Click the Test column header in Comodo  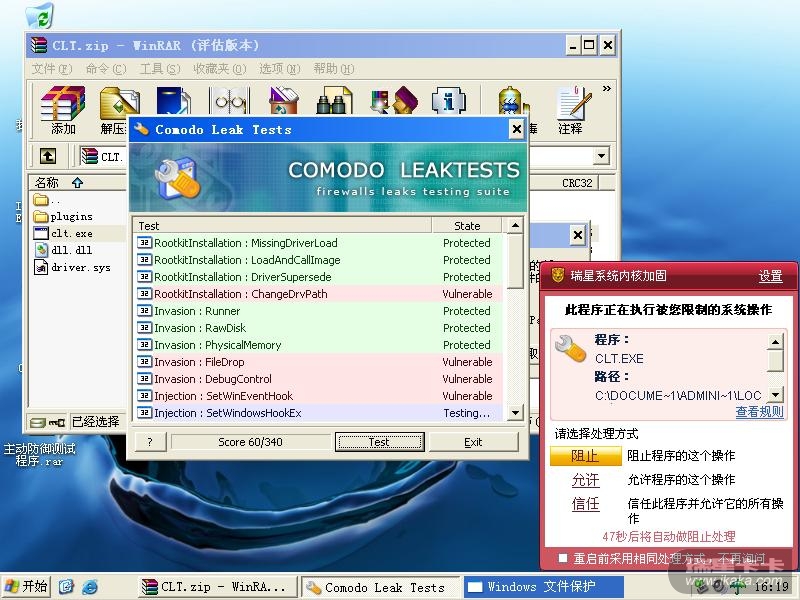(x=283, y=226)
